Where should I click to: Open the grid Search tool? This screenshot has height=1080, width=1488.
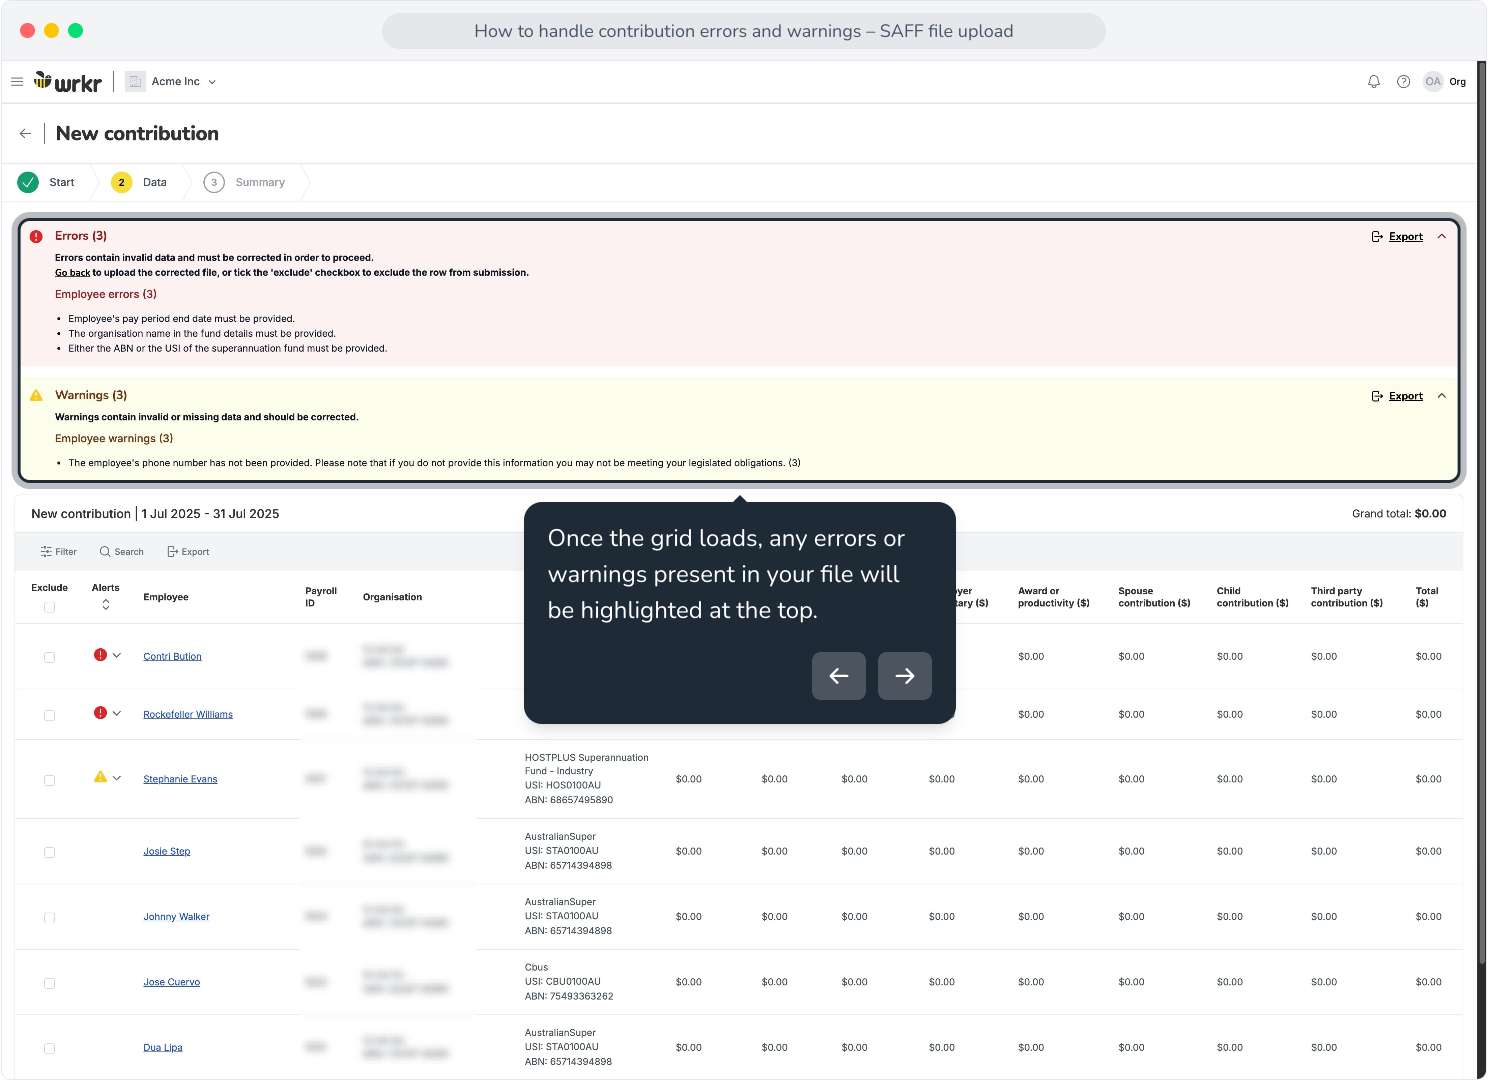(121, 552)
